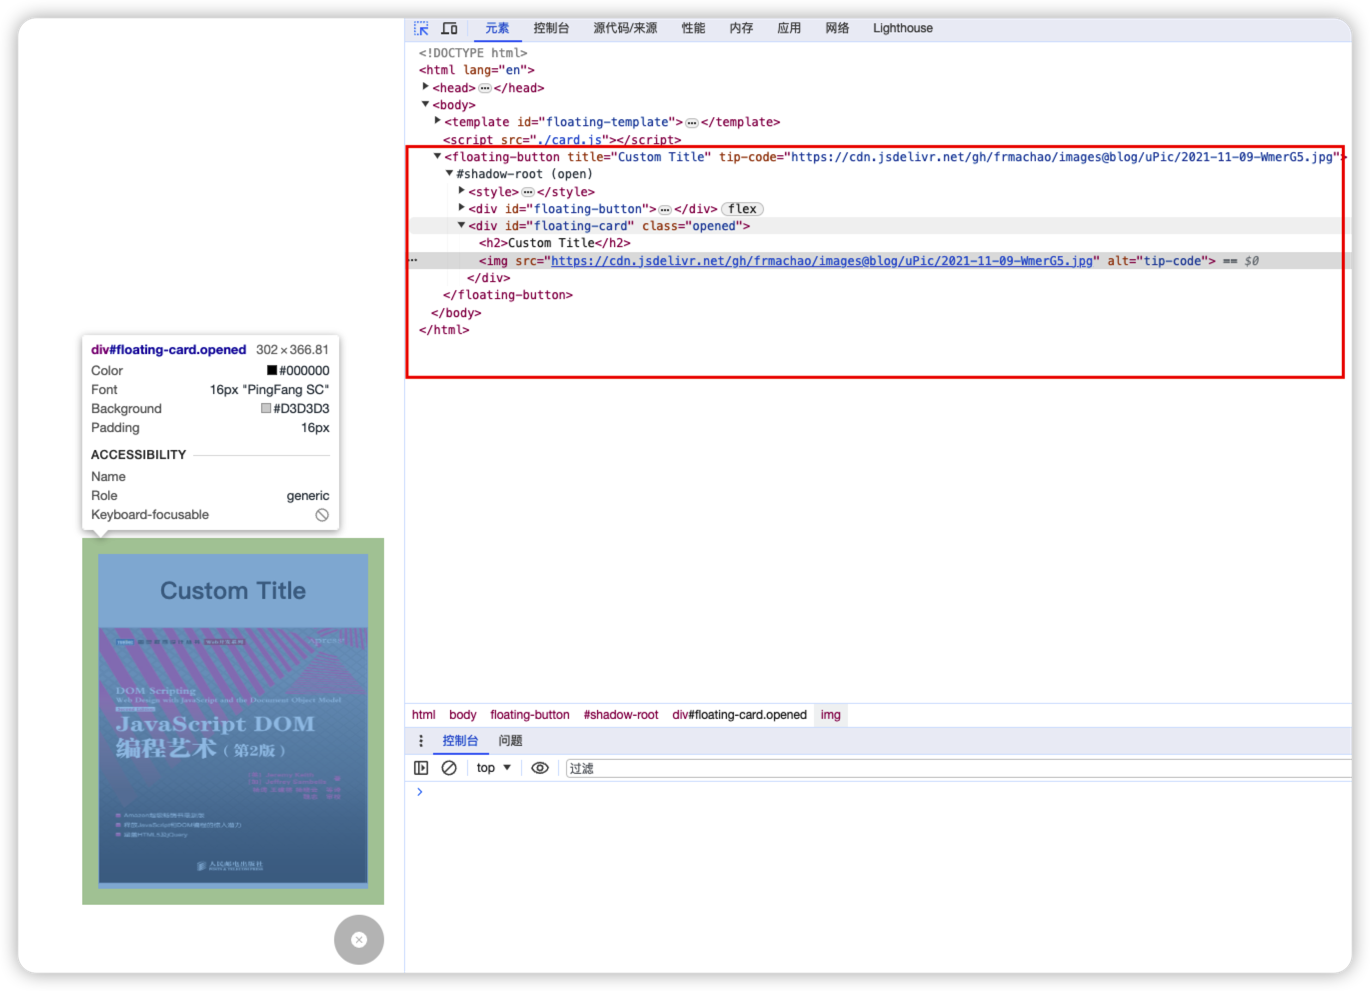Select html in the breadcrumb bar
Image resolution: width=1370 pixels, height=991 pixels.
423,715
